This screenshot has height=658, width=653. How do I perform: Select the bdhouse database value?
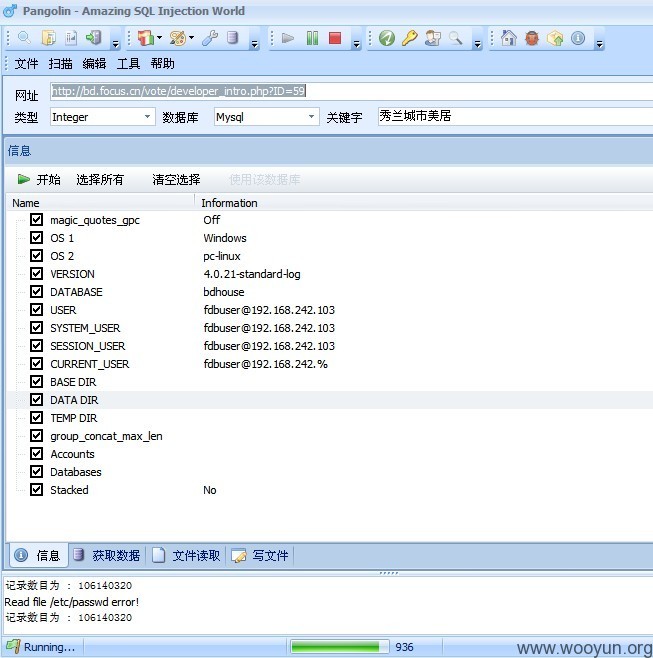pyautogui.click(x=224, y=292)
